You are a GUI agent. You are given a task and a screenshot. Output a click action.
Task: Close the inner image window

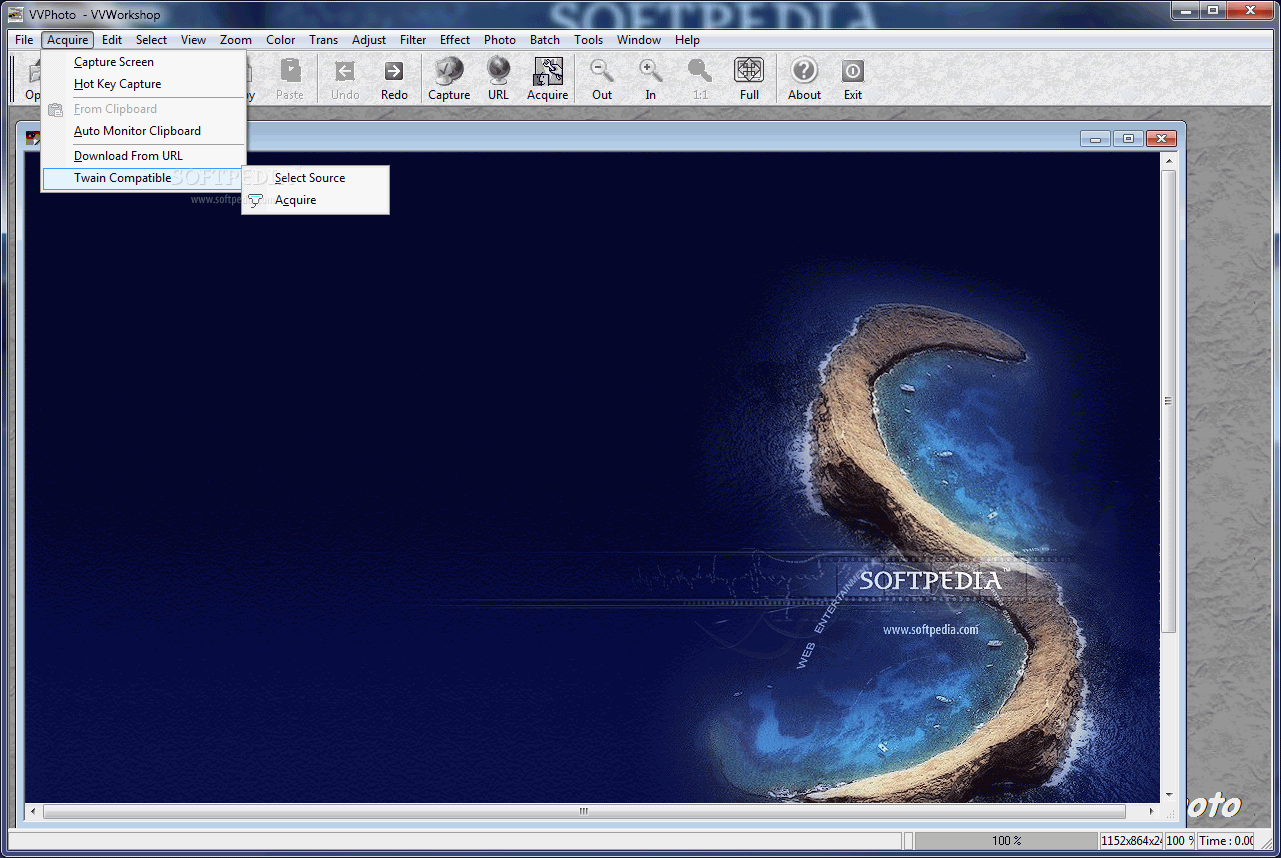coord(1161,138)
